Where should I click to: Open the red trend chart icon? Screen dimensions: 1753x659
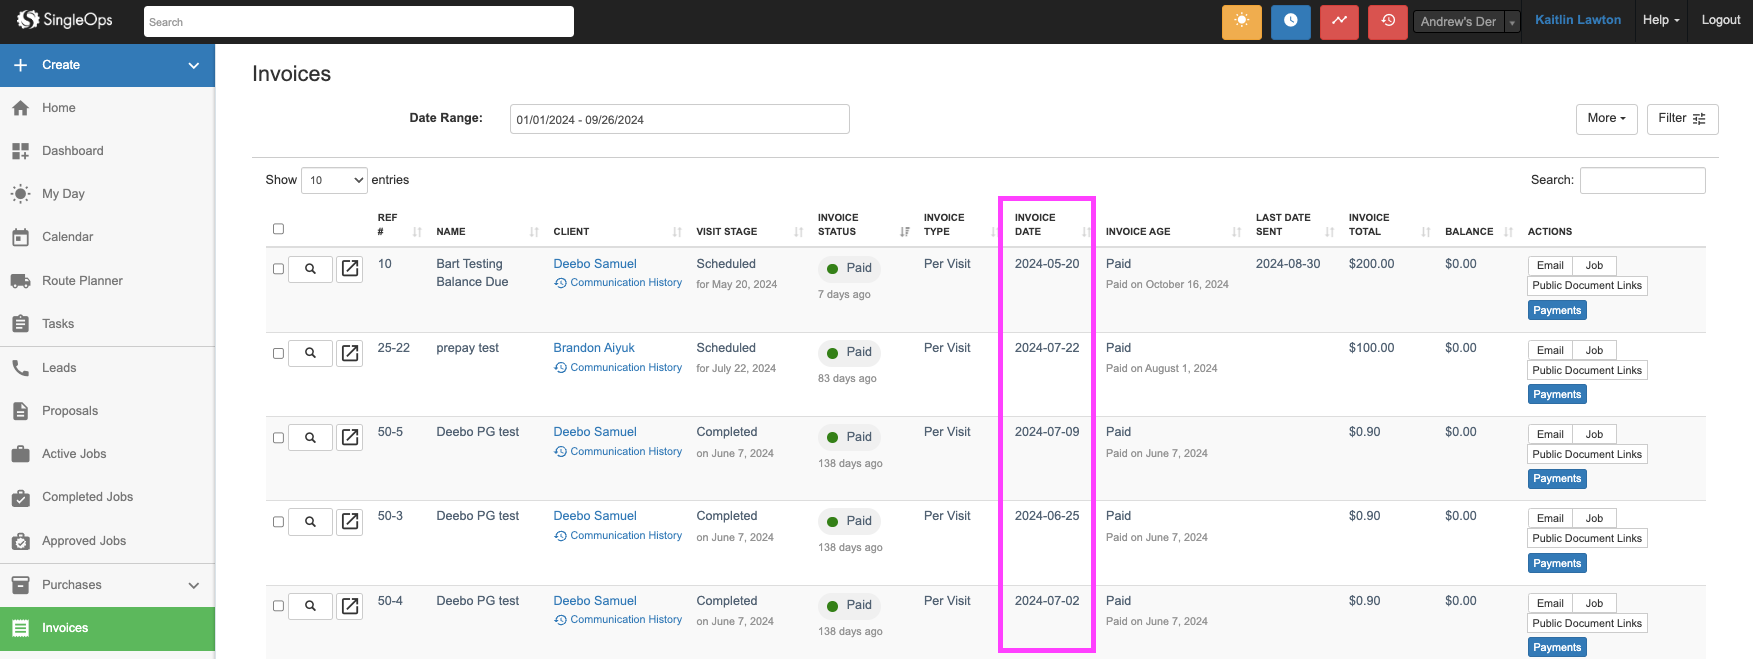(x=1339, y=21)
